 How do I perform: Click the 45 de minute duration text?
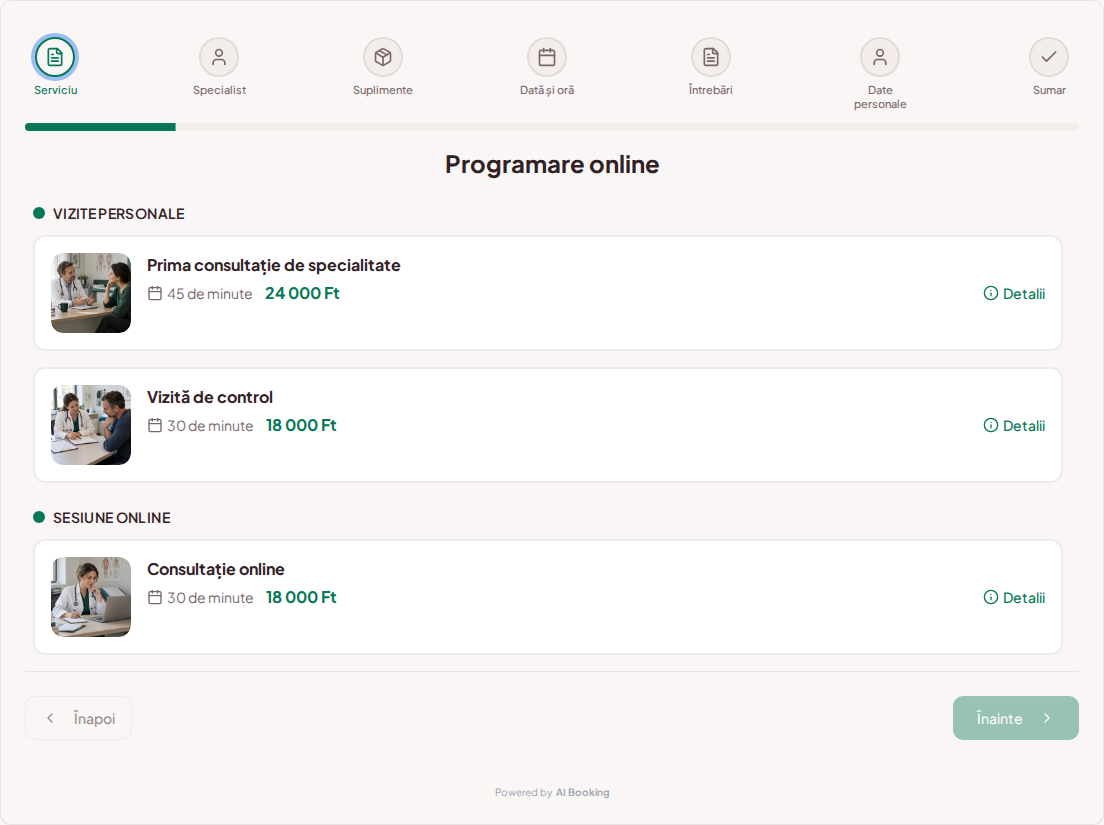click(x=210, y=294)
